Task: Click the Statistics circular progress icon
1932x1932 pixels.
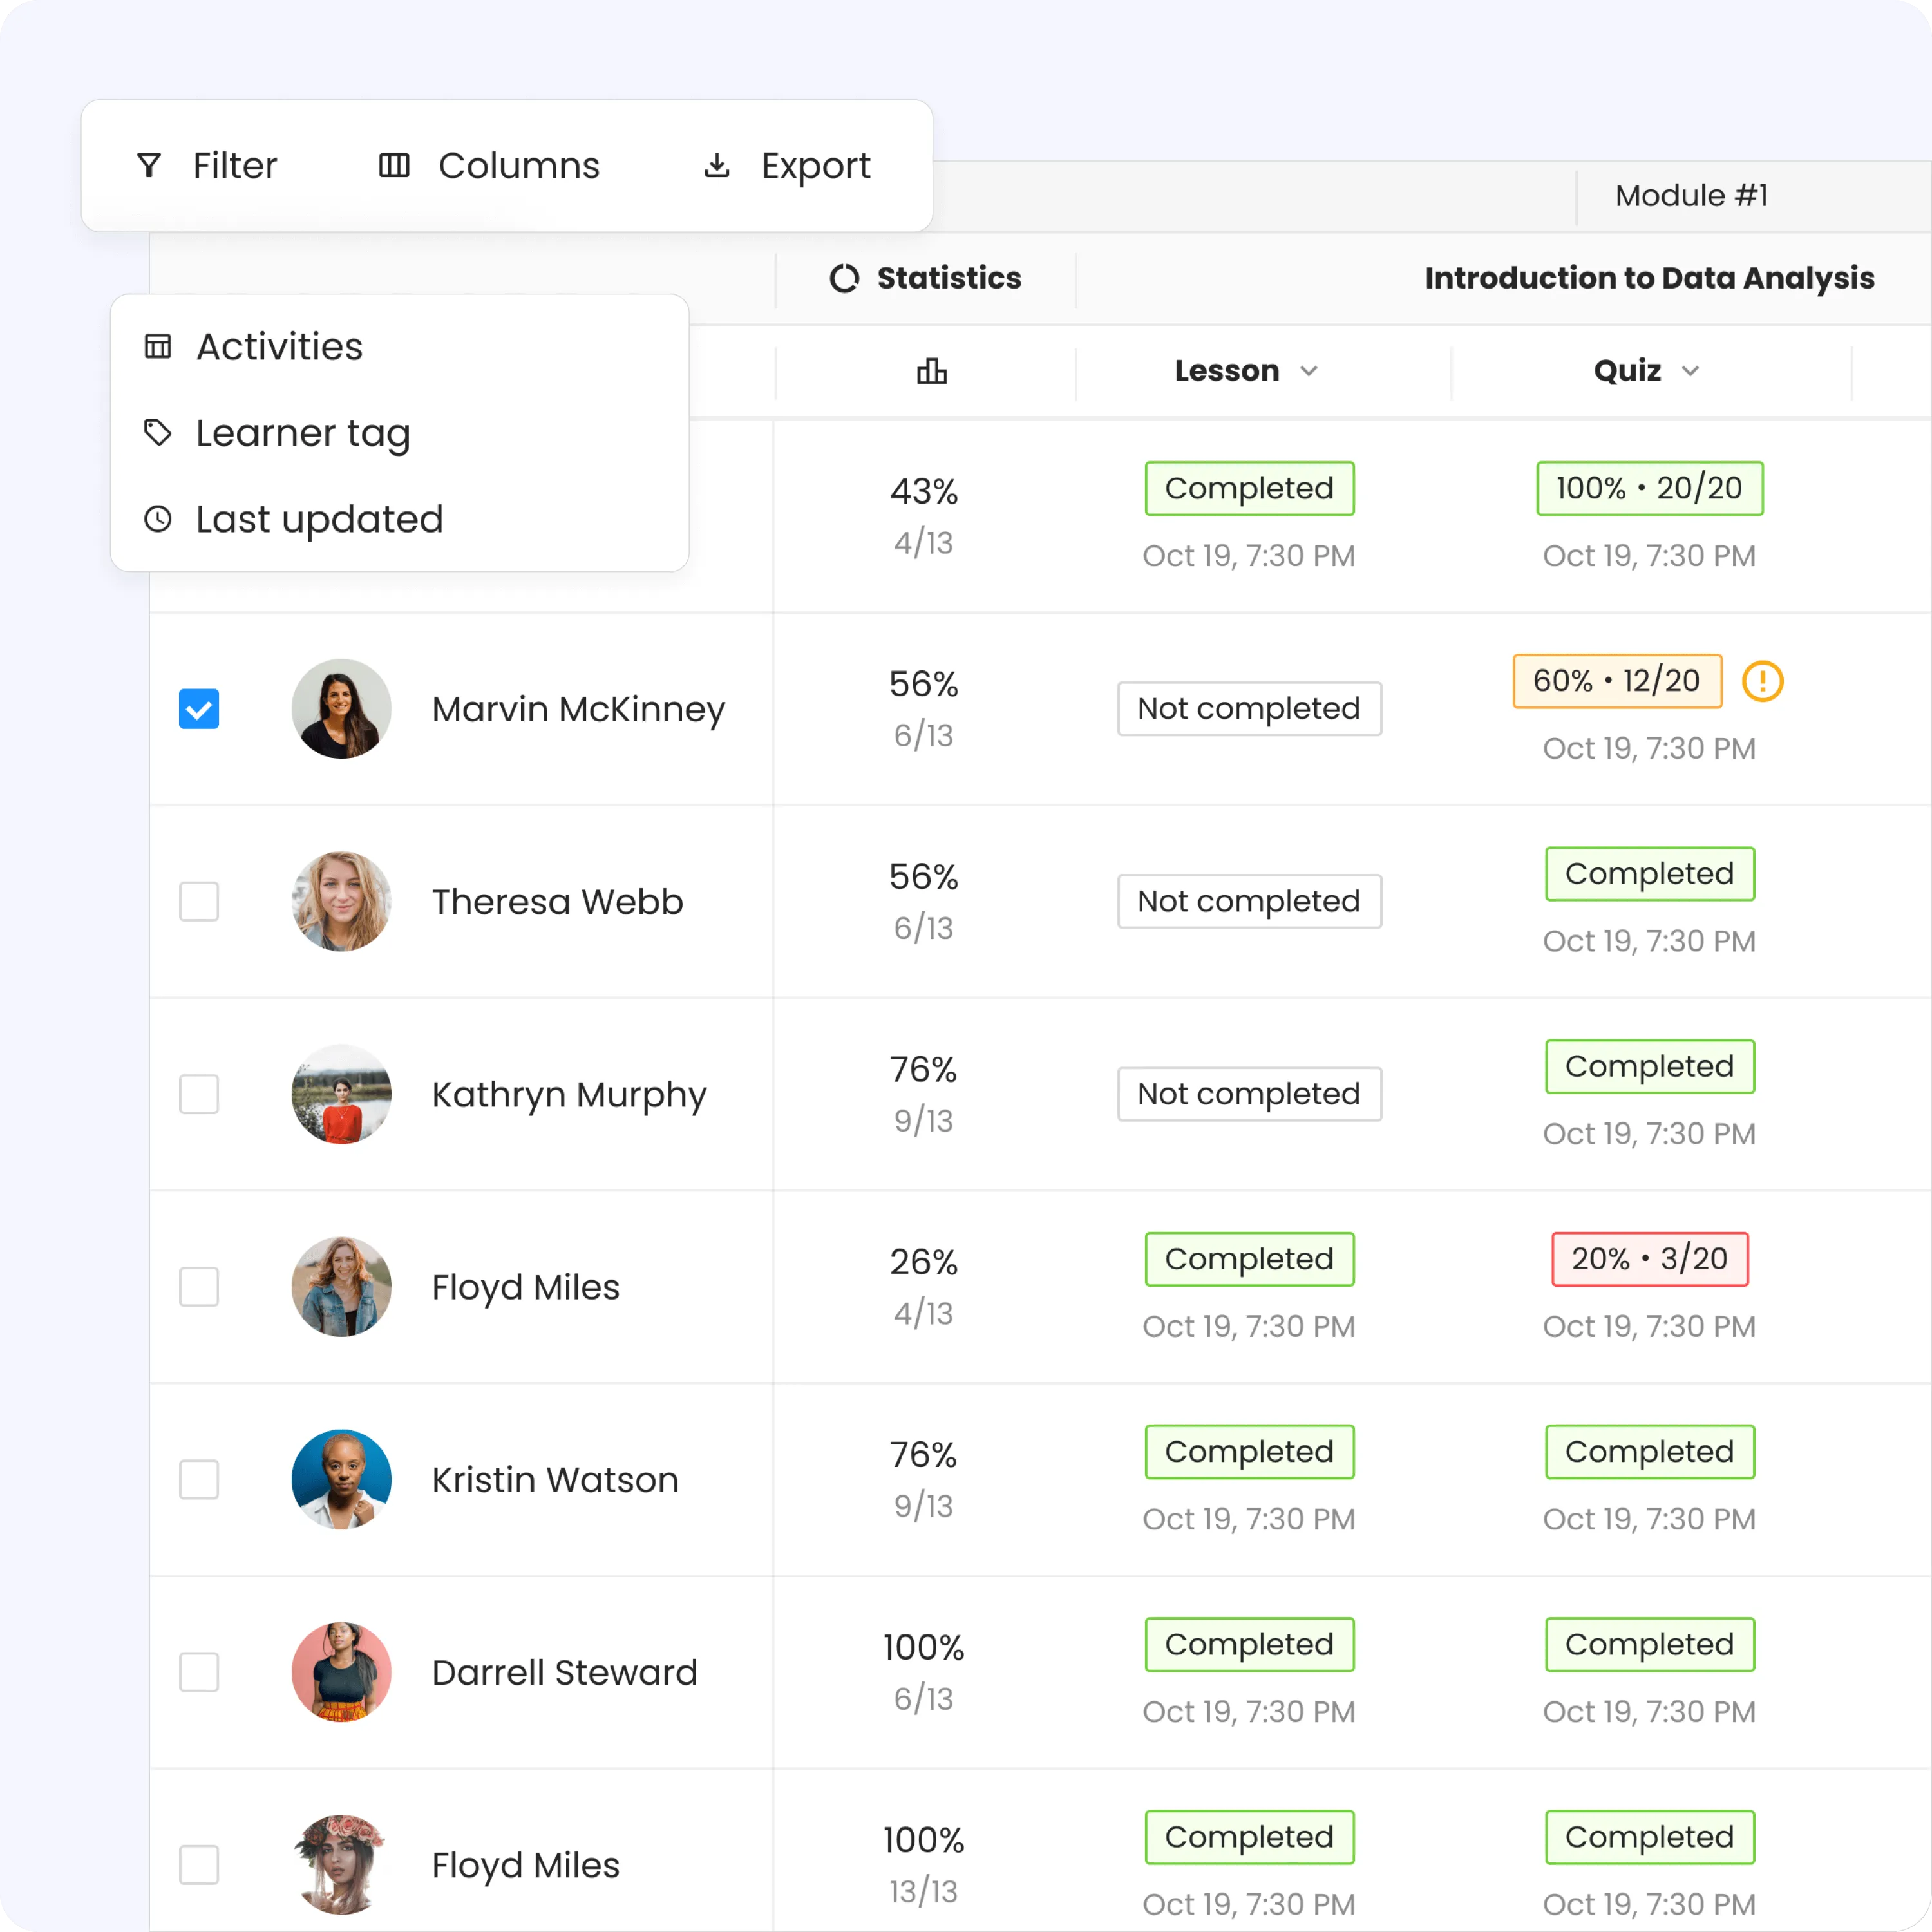Action: [x=845, y=278]
